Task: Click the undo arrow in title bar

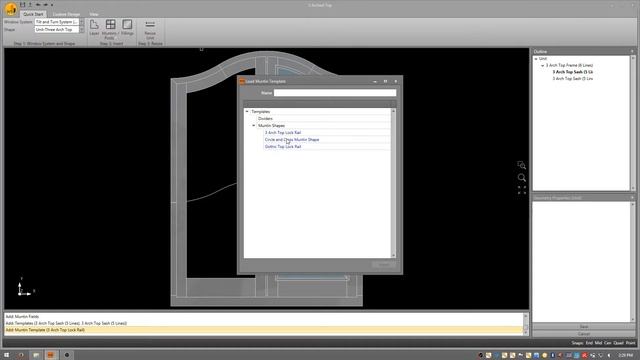Action: click(x=38, y=4)
